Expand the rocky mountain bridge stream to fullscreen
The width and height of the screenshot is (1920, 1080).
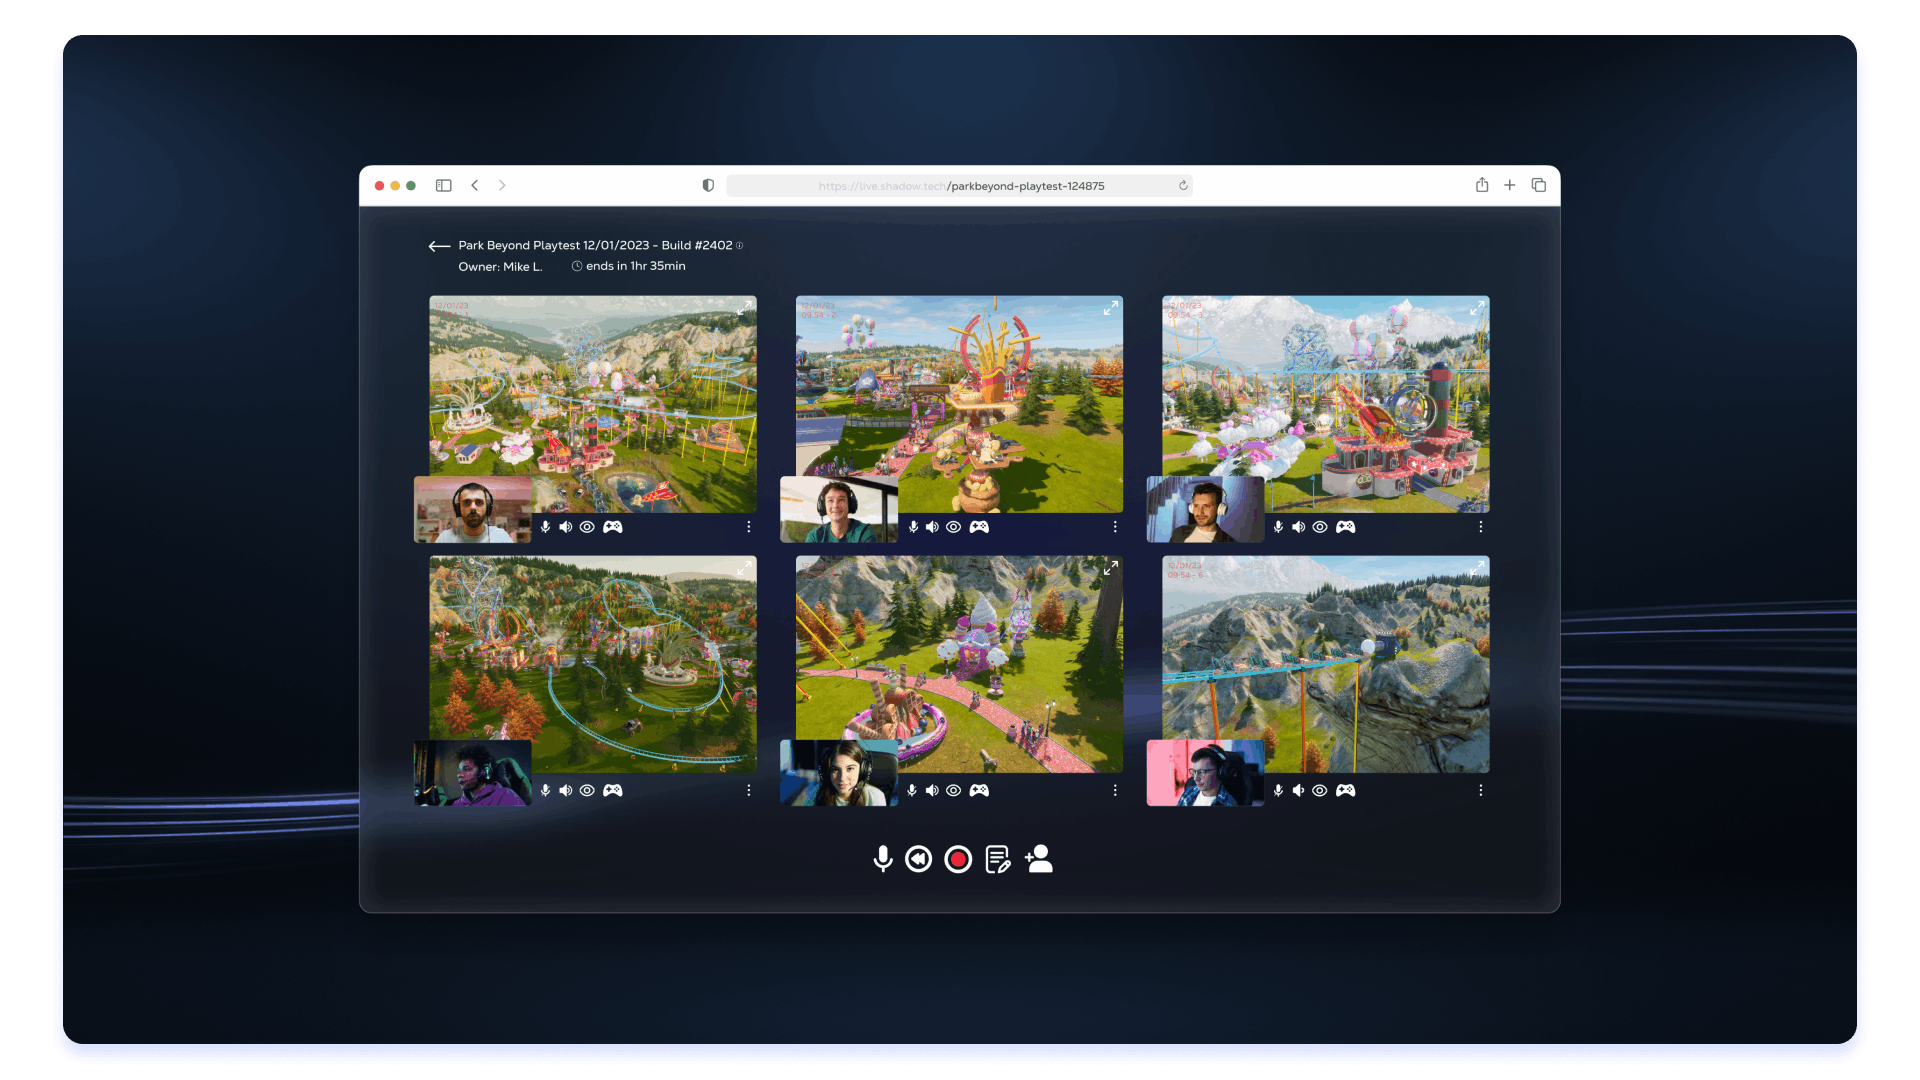(x=1477, y=568)
